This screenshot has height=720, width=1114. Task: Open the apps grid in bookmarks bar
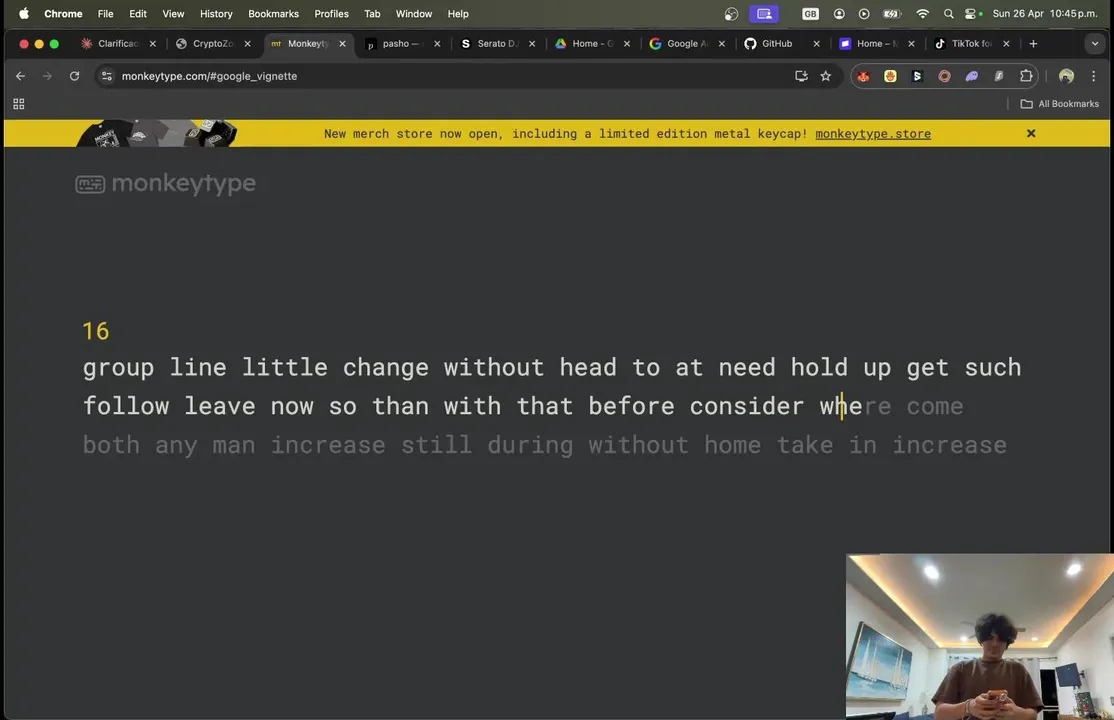click(x=19, y=104)
